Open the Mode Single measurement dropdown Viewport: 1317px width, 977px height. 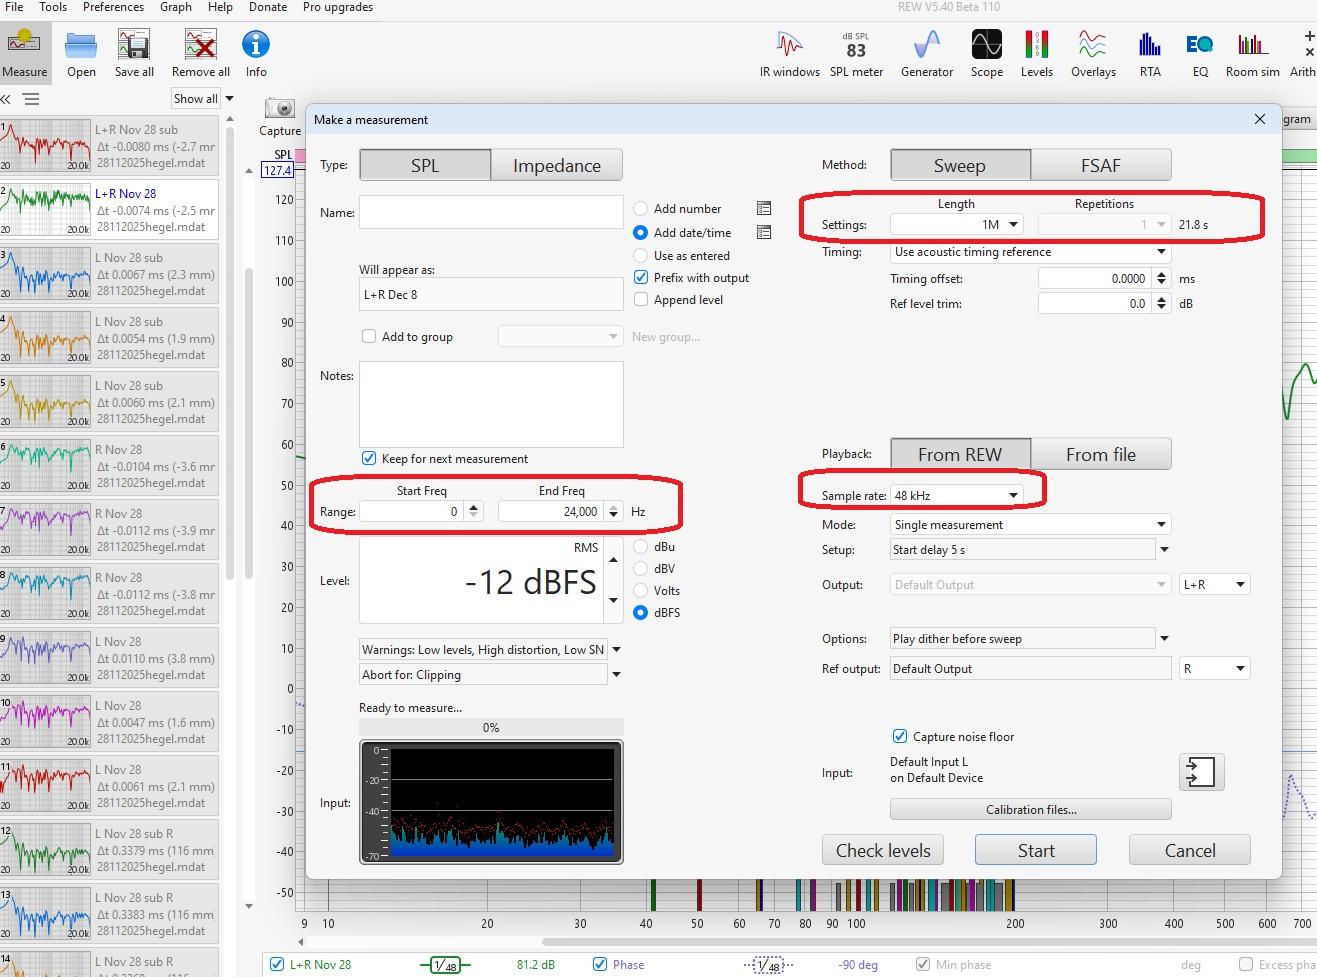(x=1029, y=525)
